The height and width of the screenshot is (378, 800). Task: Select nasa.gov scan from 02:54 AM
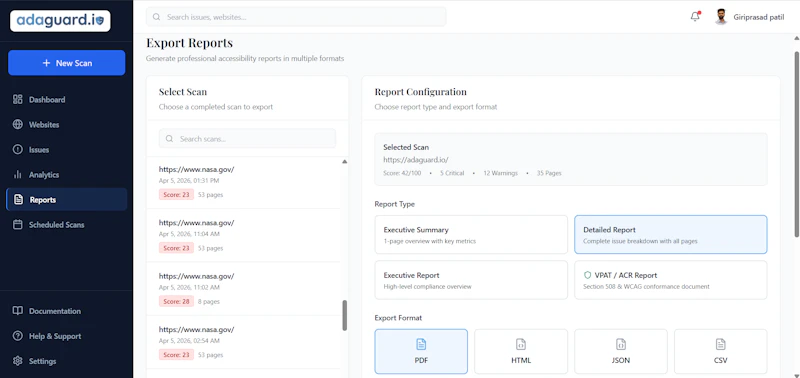tap(243, 342)
